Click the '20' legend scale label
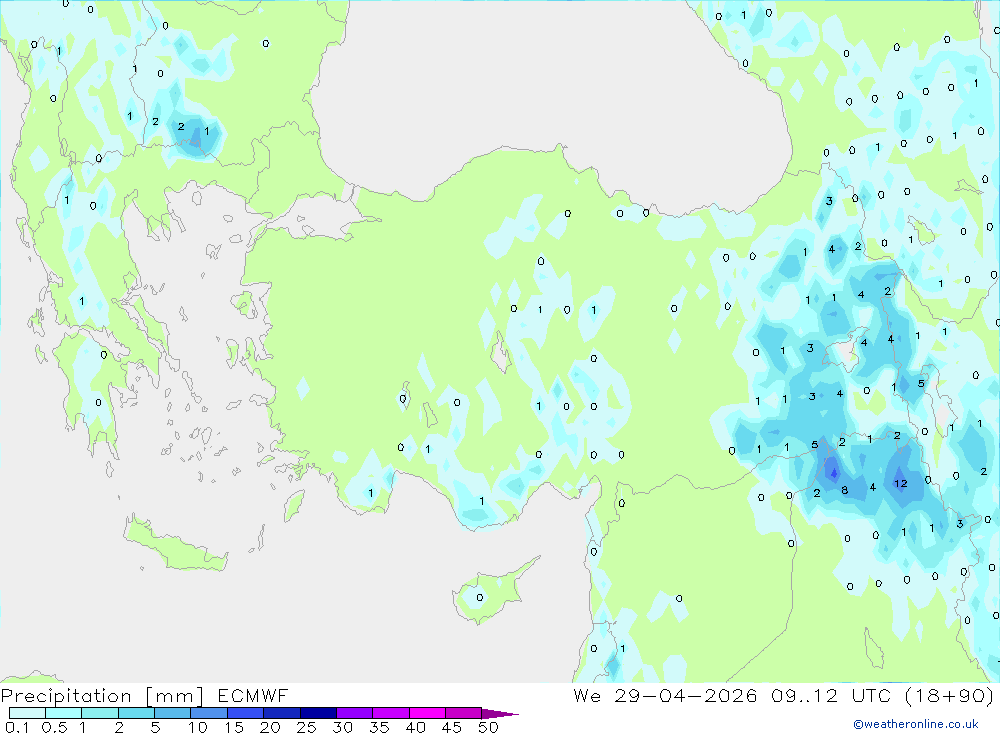1000x733 pixels. click(270, 727)
